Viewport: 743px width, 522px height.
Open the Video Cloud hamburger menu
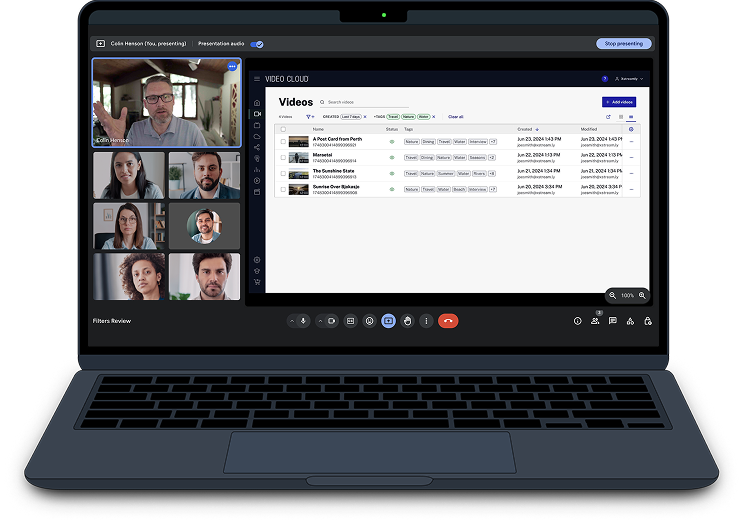257,79
